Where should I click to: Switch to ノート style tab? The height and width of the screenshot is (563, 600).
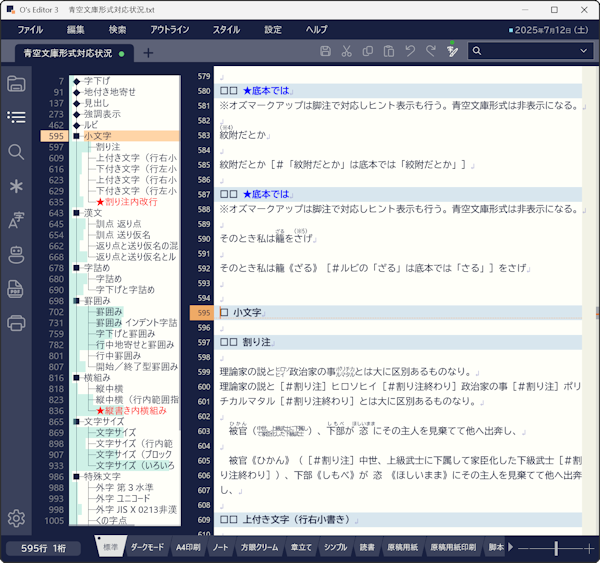pyautogui.click(x=220, y=547)
